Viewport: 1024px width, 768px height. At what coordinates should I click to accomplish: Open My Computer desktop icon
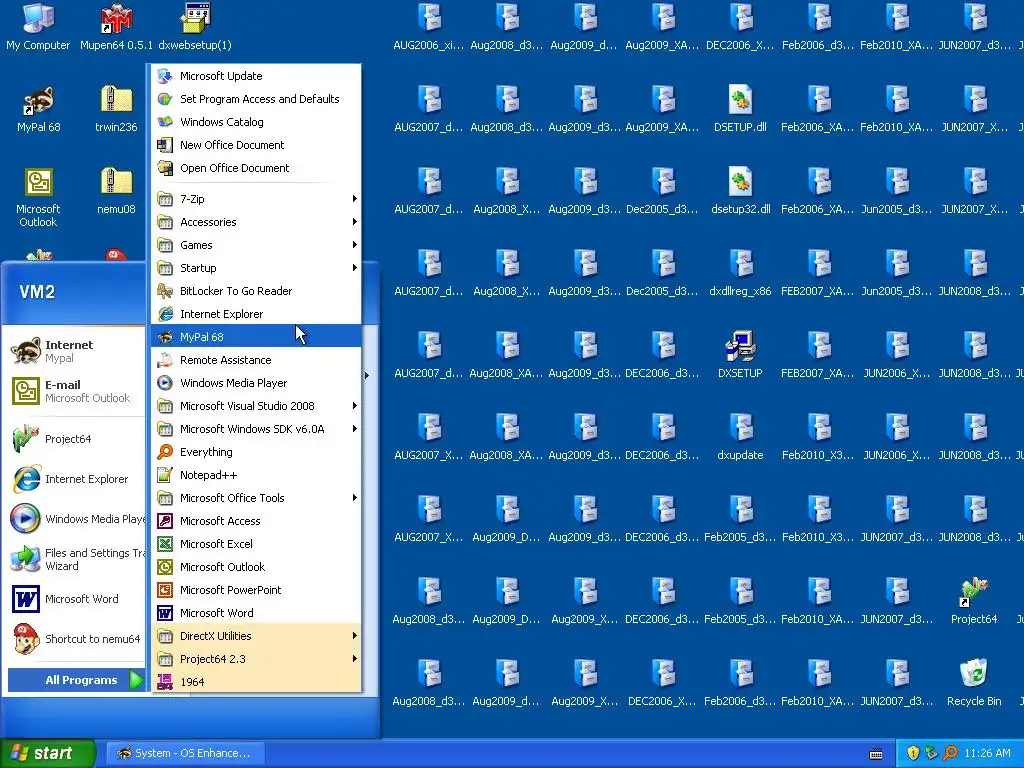38,26
